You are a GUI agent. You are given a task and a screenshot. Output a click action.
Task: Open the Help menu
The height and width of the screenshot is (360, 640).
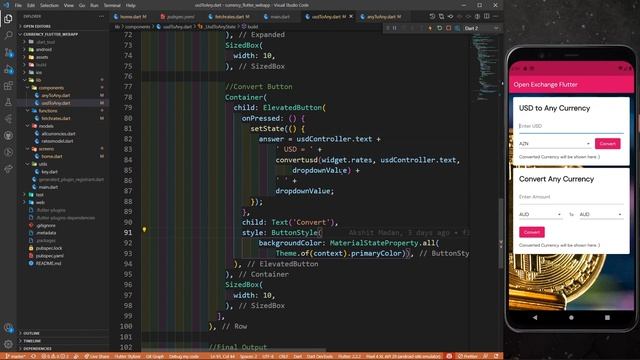[x=131, y=5]
